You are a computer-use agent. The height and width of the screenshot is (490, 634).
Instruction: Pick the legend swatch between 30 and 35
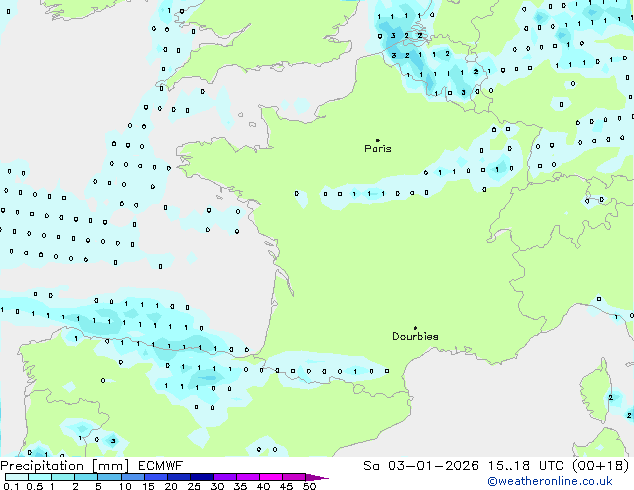point(225,477)
